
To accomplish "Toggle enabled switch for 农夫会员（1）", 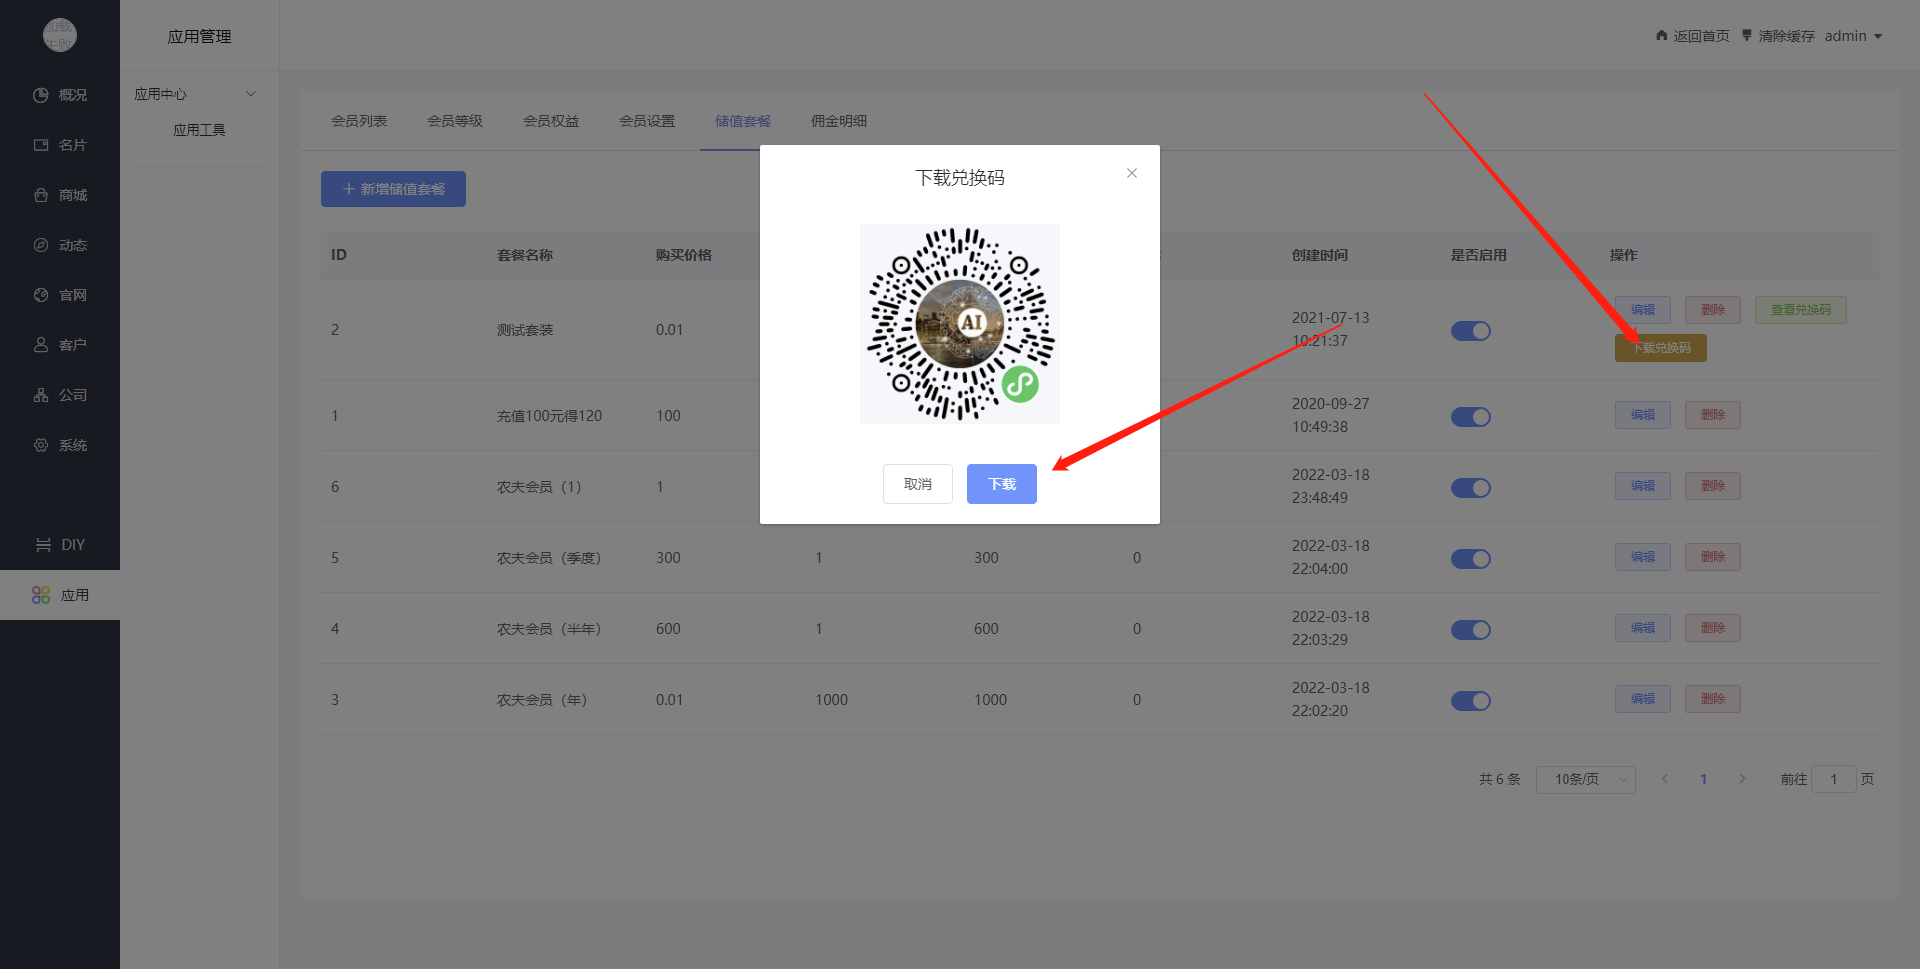I will click(1471, 488).
